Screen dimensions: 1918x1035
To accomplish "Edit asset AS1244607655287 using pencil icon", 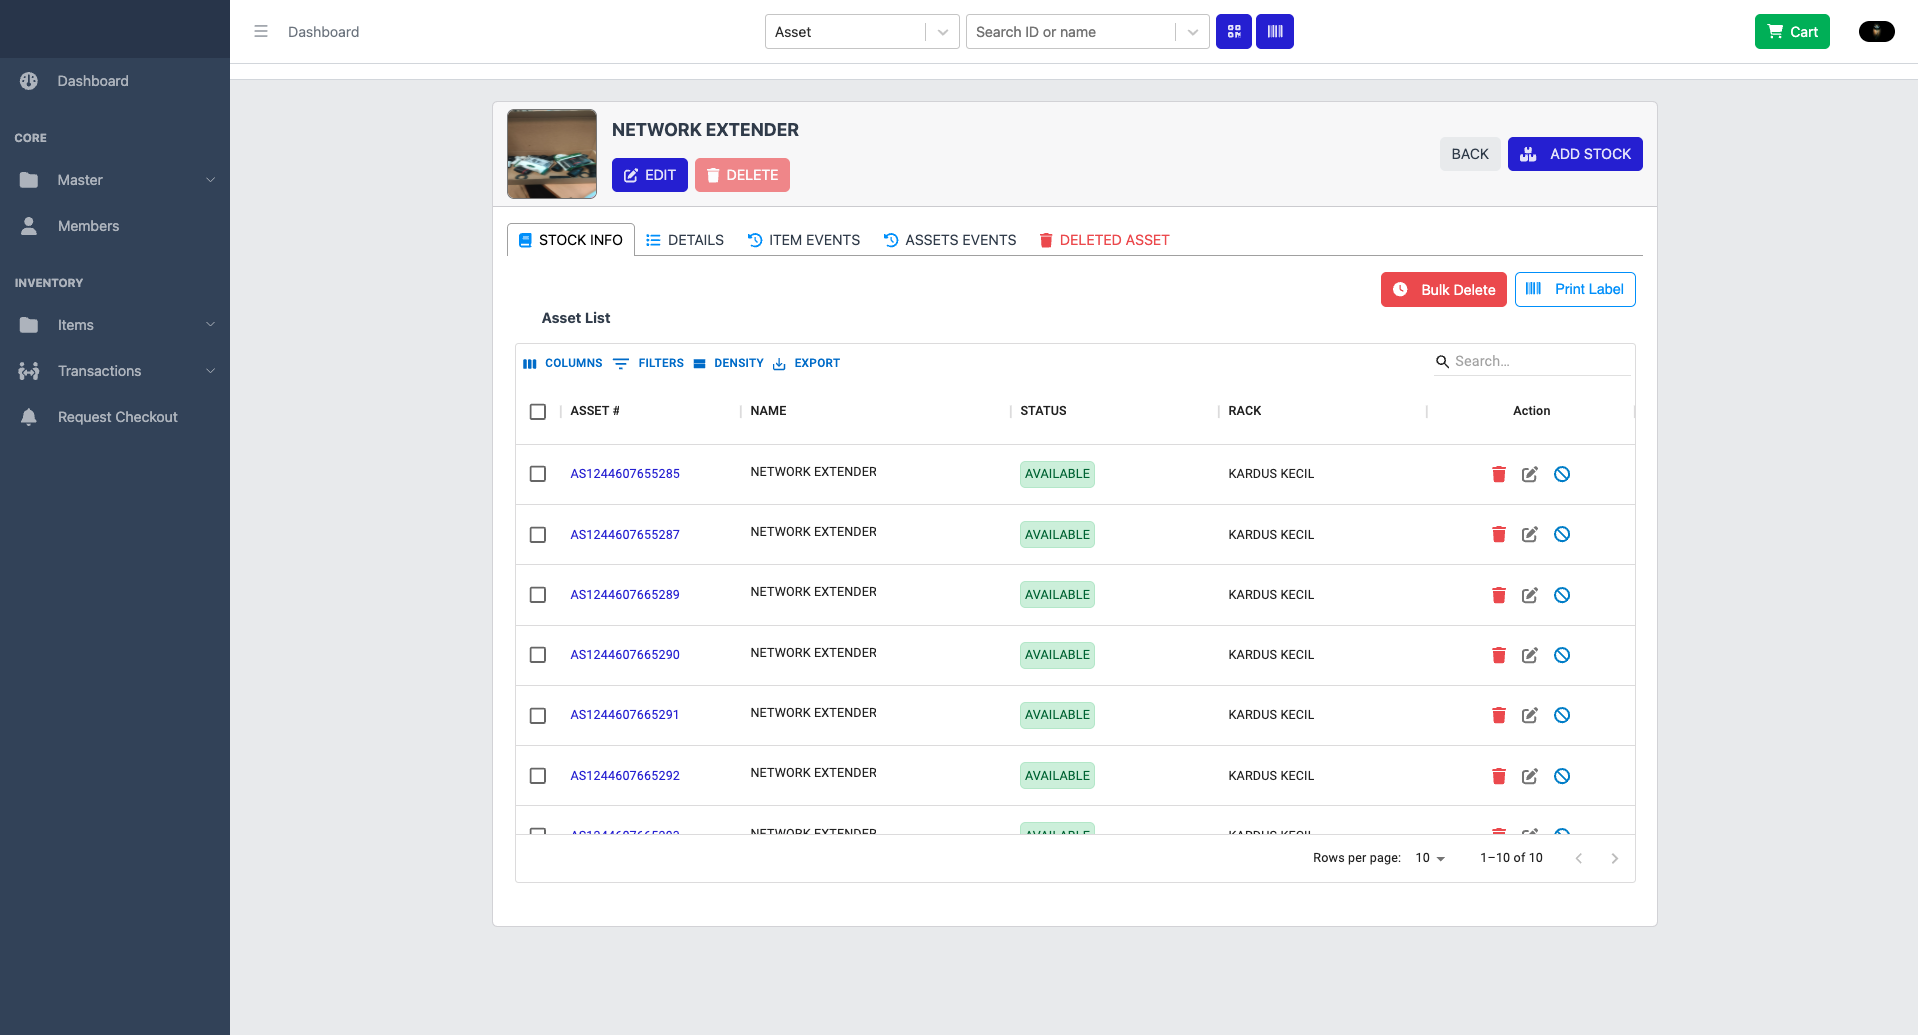I will [1529, 535].
